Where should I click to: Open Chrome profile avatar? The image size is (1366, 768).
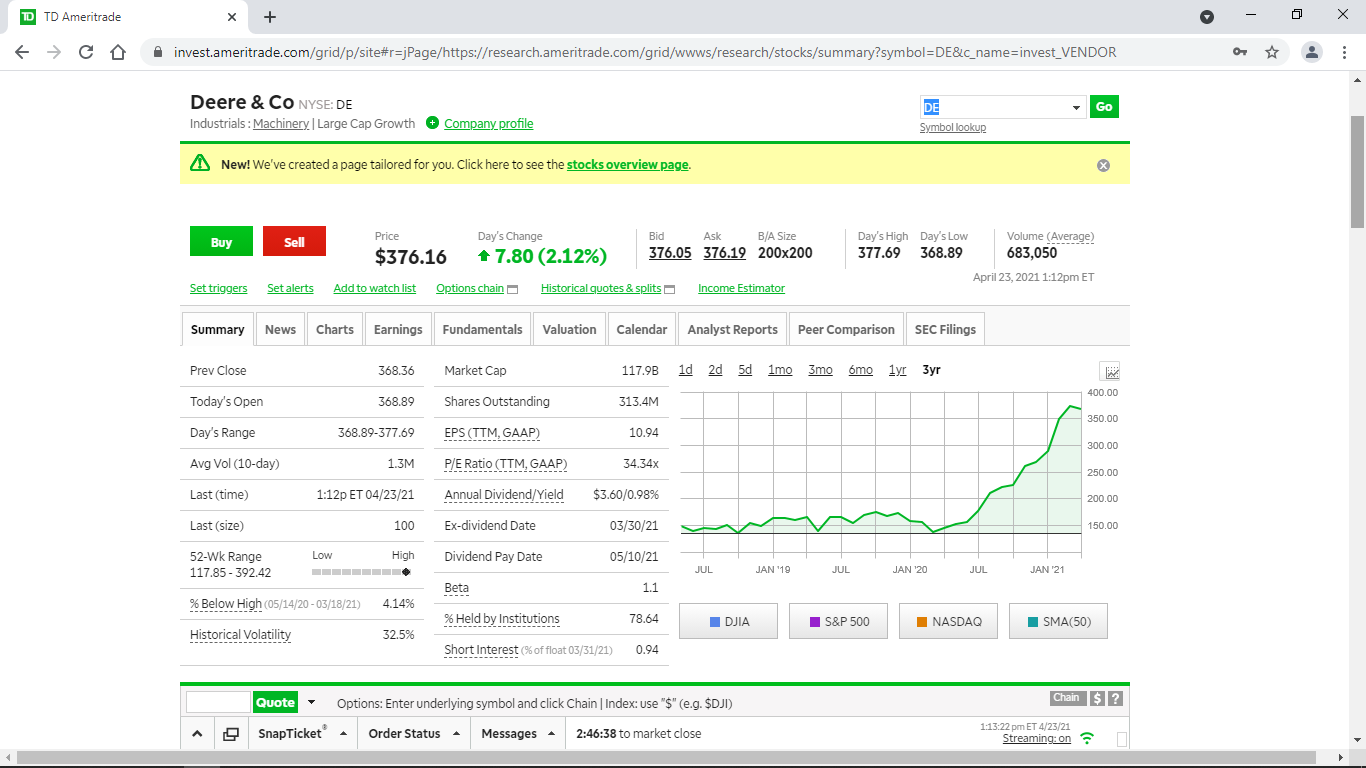pos(1313,52)
